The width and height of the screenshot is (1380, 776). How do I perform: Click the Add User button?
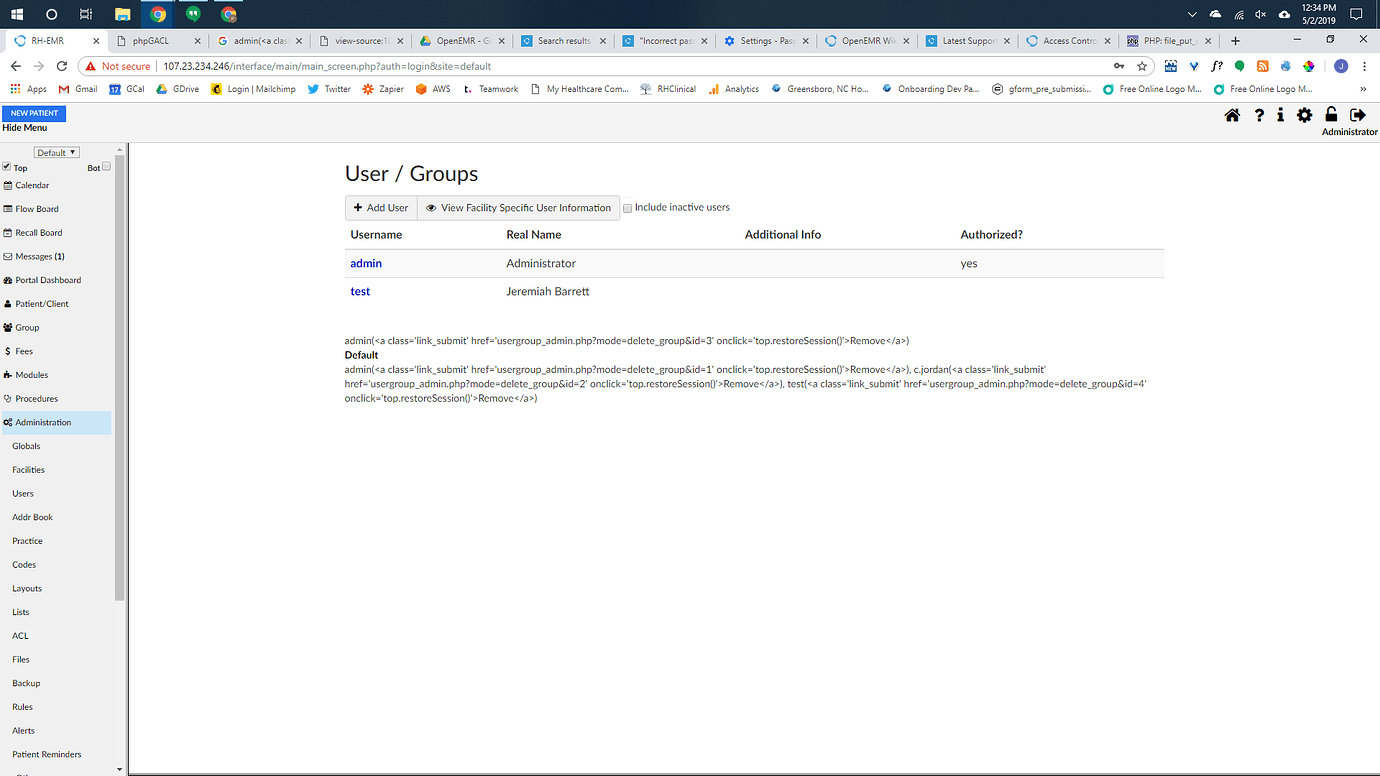tap(380, 207)
